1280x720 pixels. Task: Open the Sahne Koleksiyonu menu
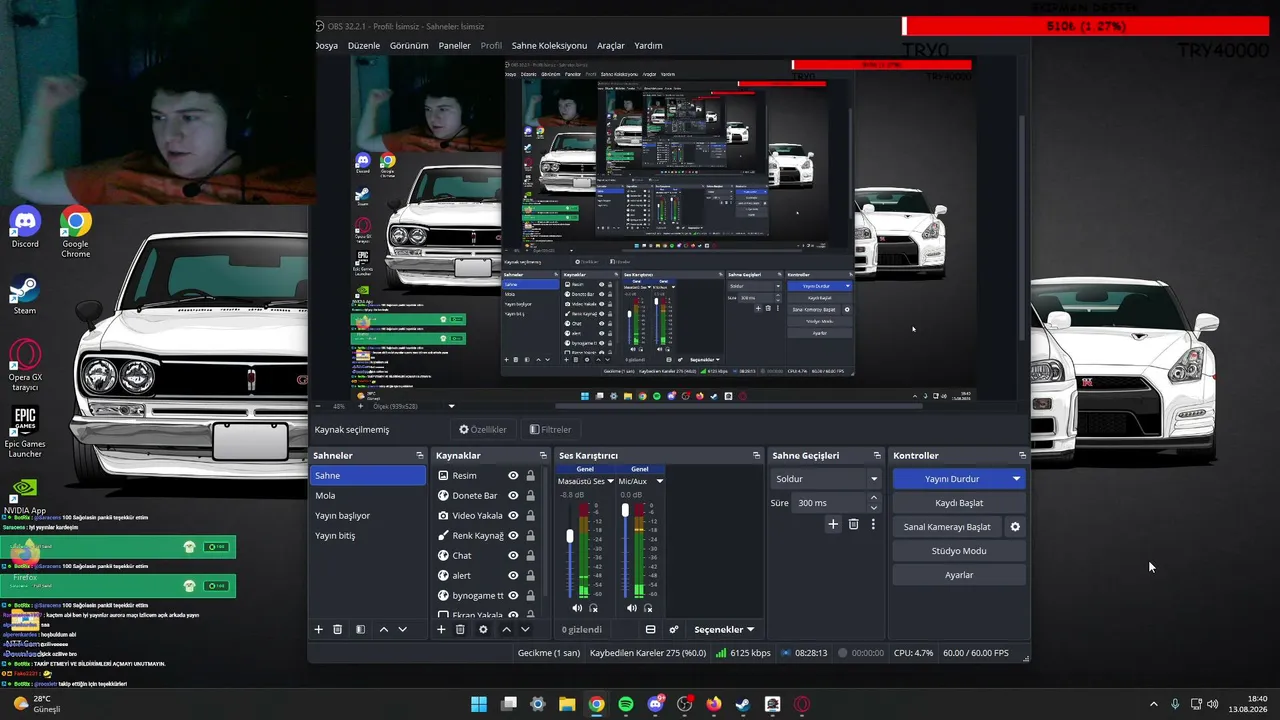pyautogui.click(x=549, y=46)
